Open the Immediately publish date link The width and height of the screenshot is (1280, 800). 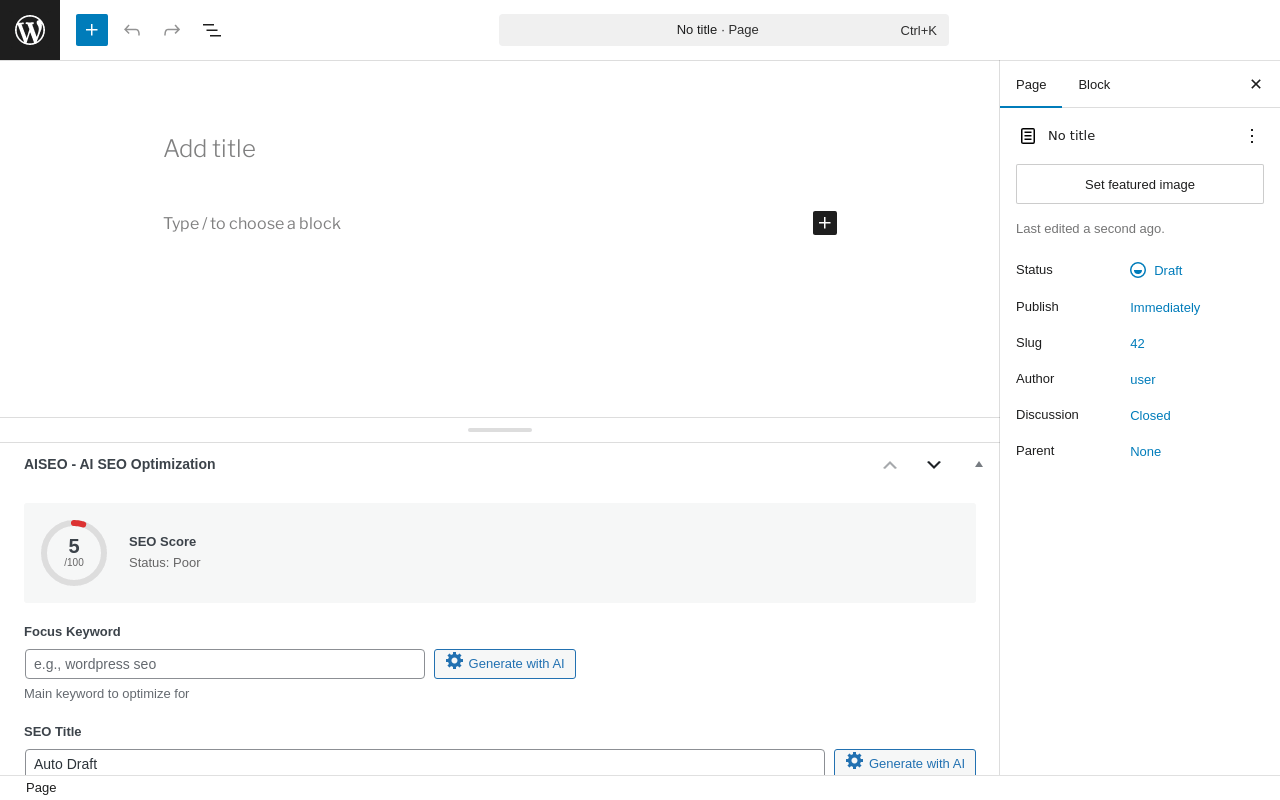[1165, 307]
